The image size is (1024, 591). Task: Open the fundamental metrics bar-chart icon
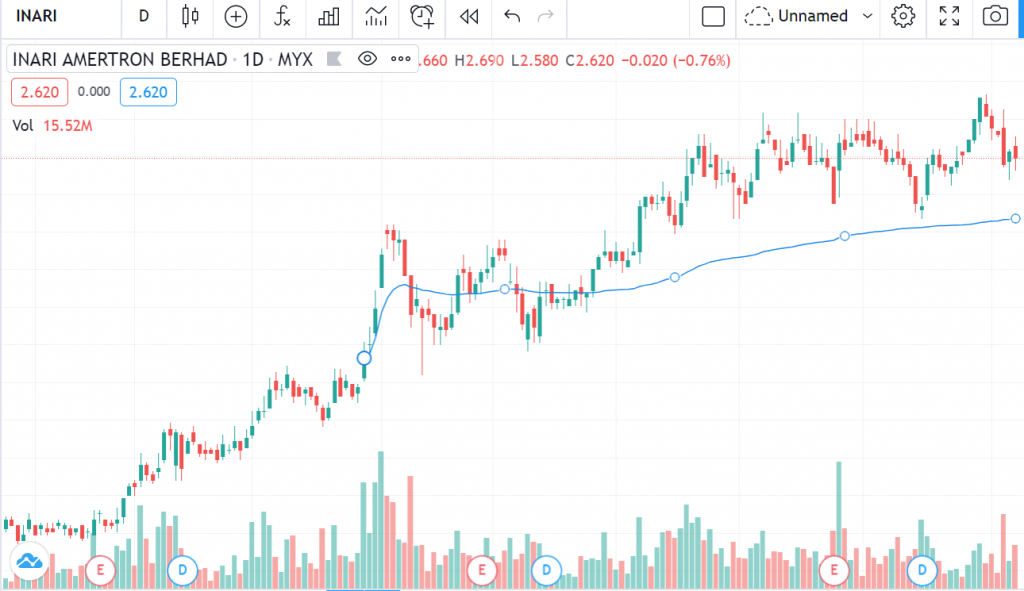point(329,18)
